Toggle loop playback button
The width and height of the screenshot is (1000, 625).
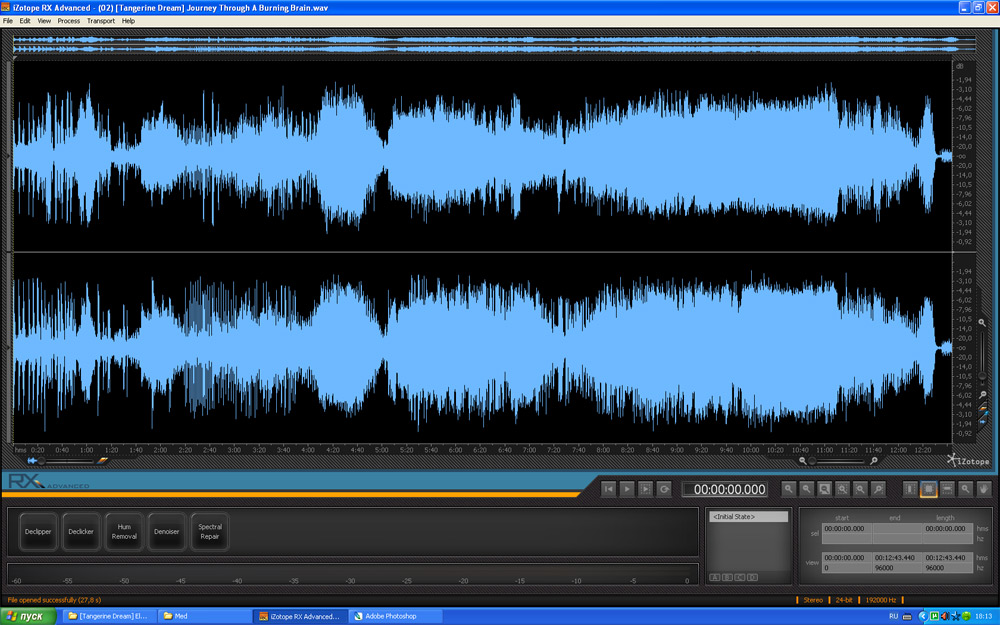click(664, 489)
